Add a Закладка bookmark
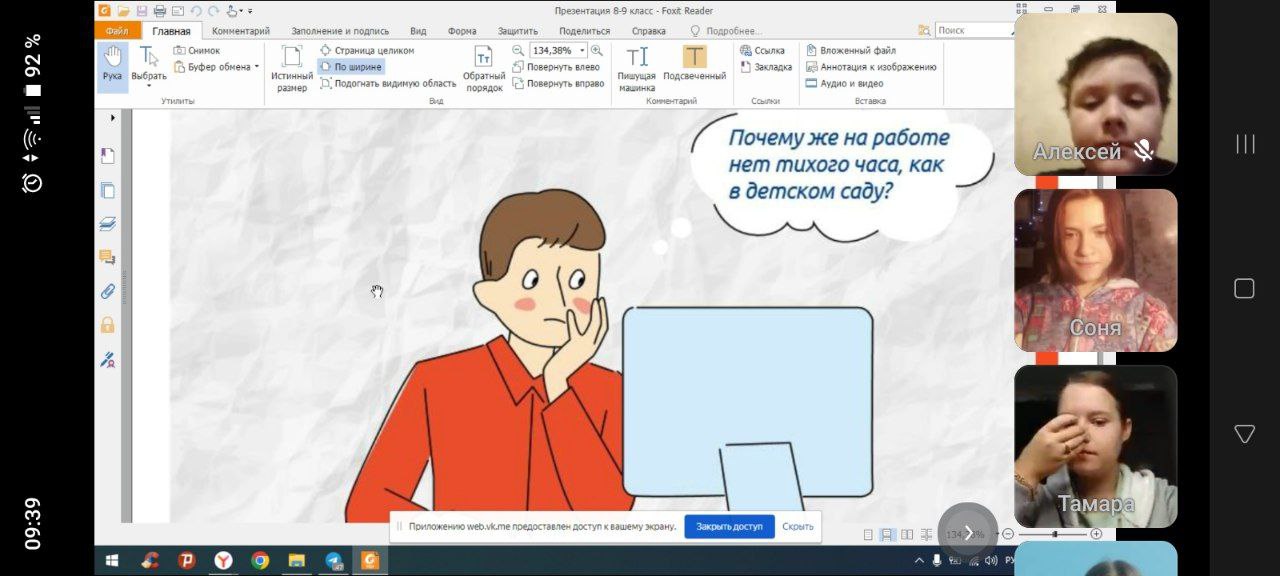1280x576 pixels. click(x=766, y=67)
